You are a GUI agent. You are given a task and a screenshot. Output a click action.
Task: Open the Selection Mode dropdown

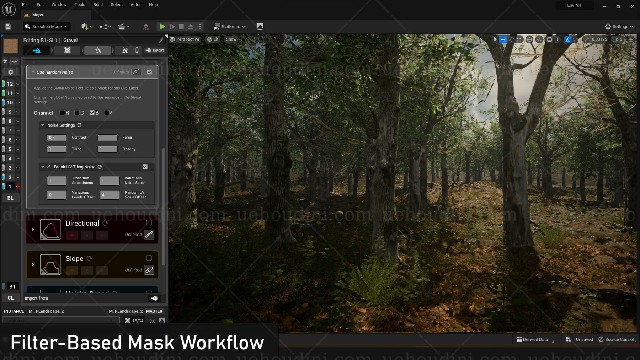point(46,27)
